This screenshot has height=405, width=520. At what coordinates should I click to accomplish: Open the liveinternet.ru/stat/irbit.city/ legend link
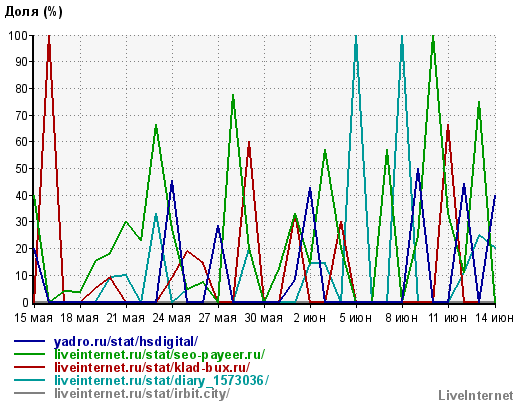142,393
